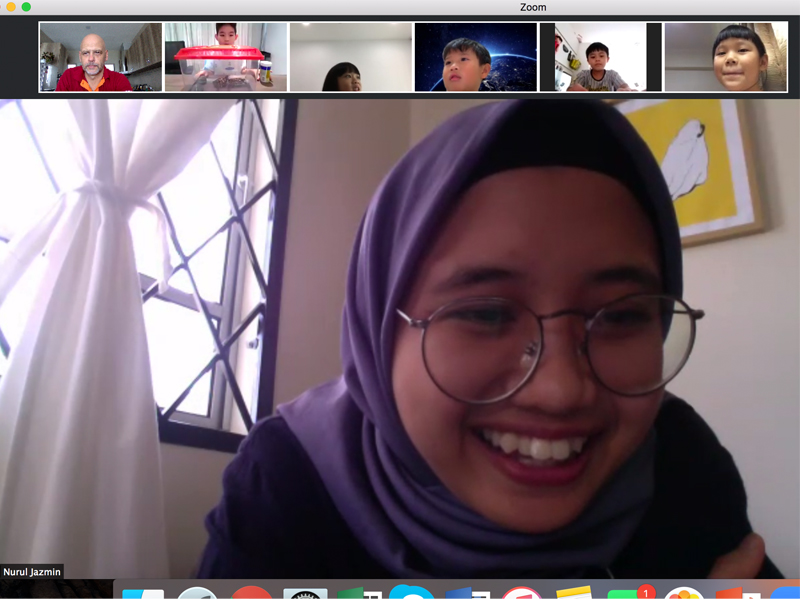Open the blue Word icon in Dock

tap(467, 593)
